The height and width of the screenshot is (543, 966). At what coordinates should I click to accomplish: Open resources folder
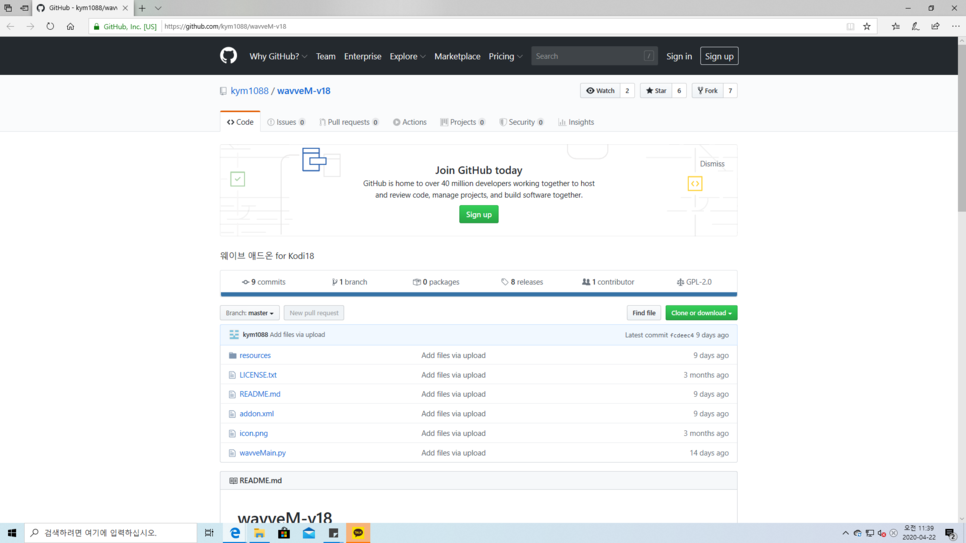tap(255, 356)
